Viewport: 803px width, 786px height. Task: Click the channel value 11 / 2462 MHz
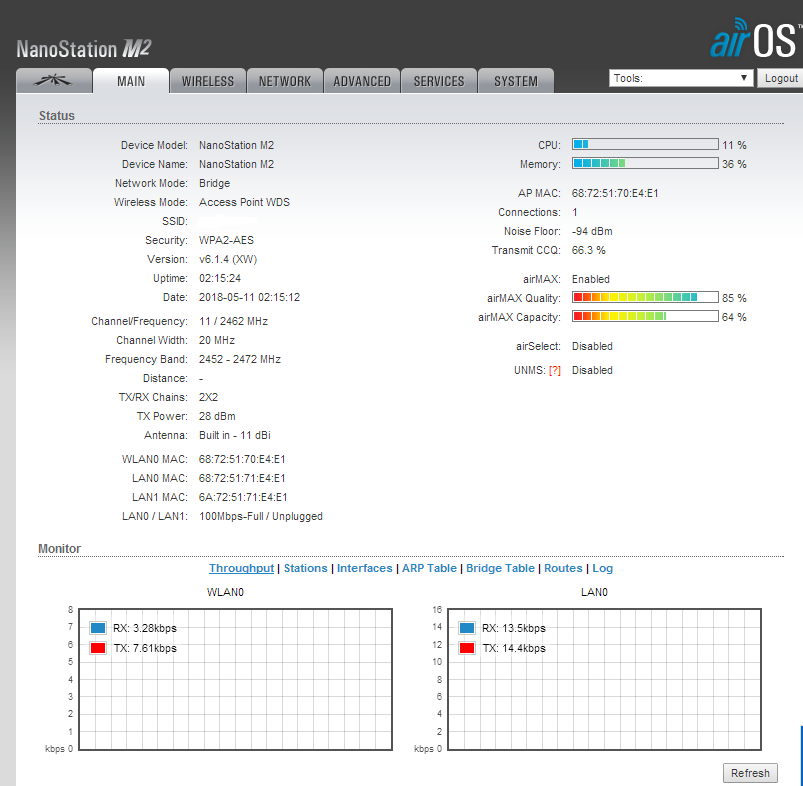(234, 321)
